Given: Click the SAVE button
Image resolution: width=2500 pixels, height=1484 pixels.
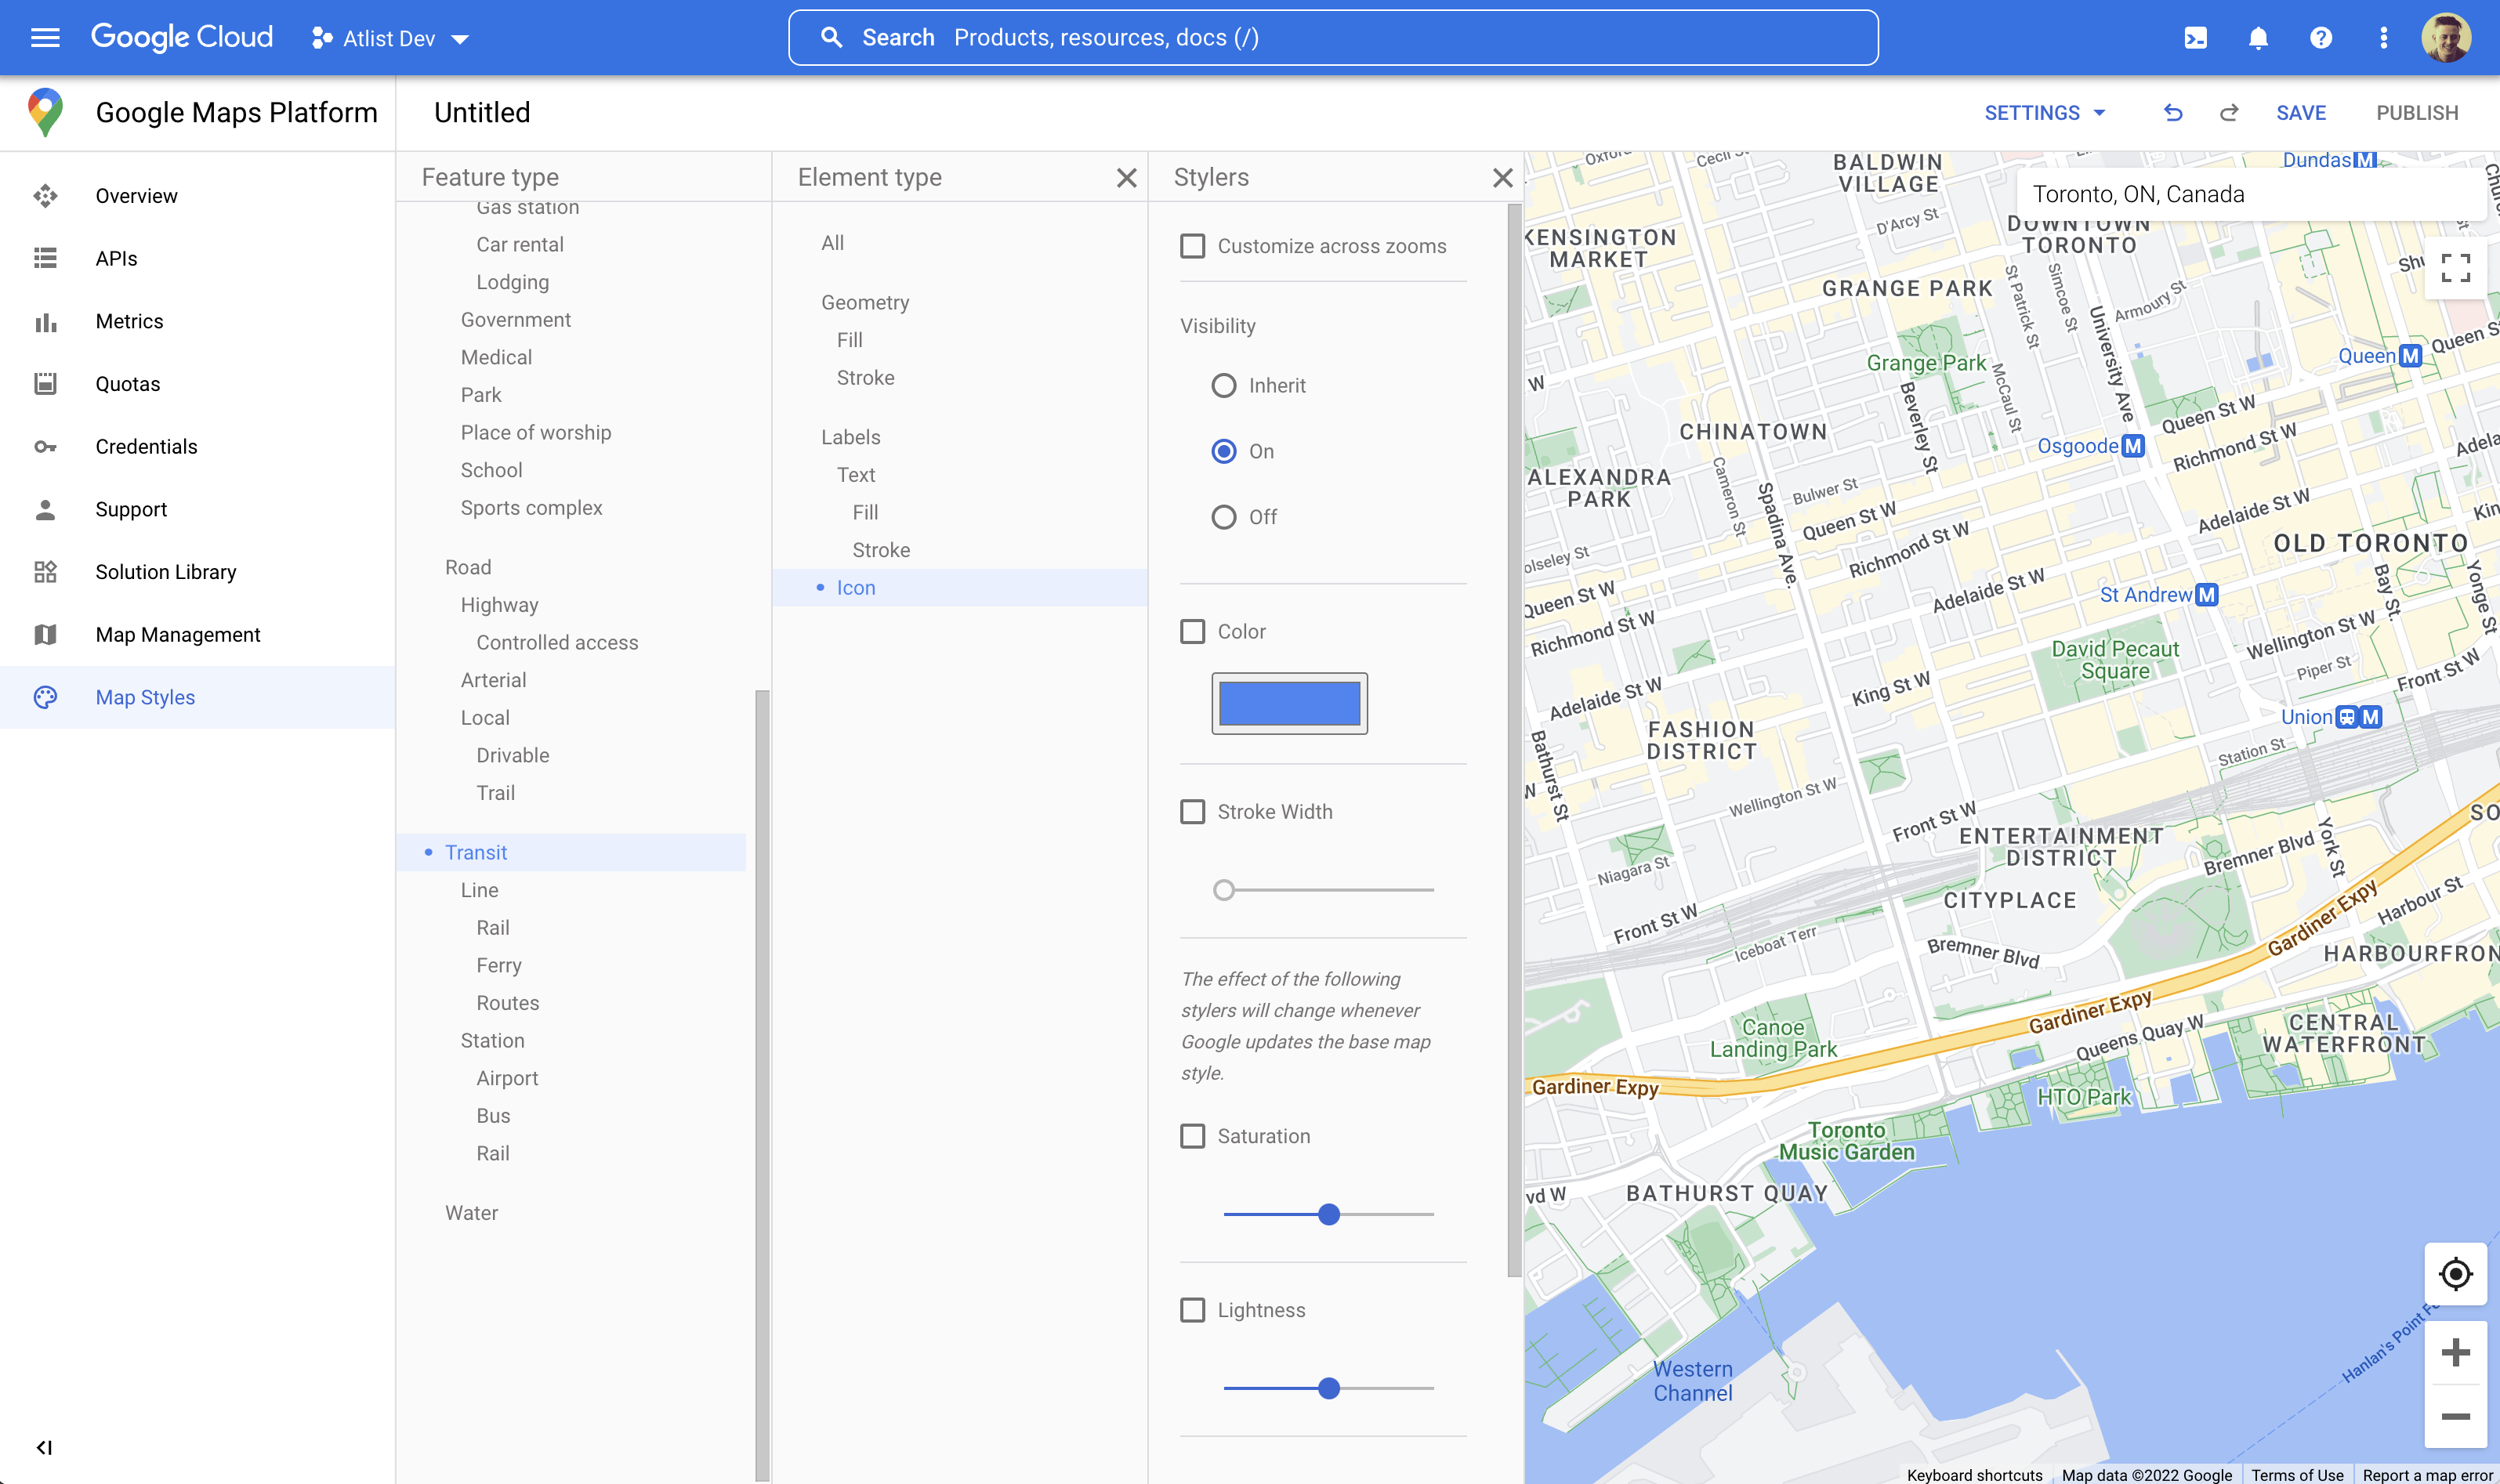Looking at the screenshot, I should point(2301,112).
